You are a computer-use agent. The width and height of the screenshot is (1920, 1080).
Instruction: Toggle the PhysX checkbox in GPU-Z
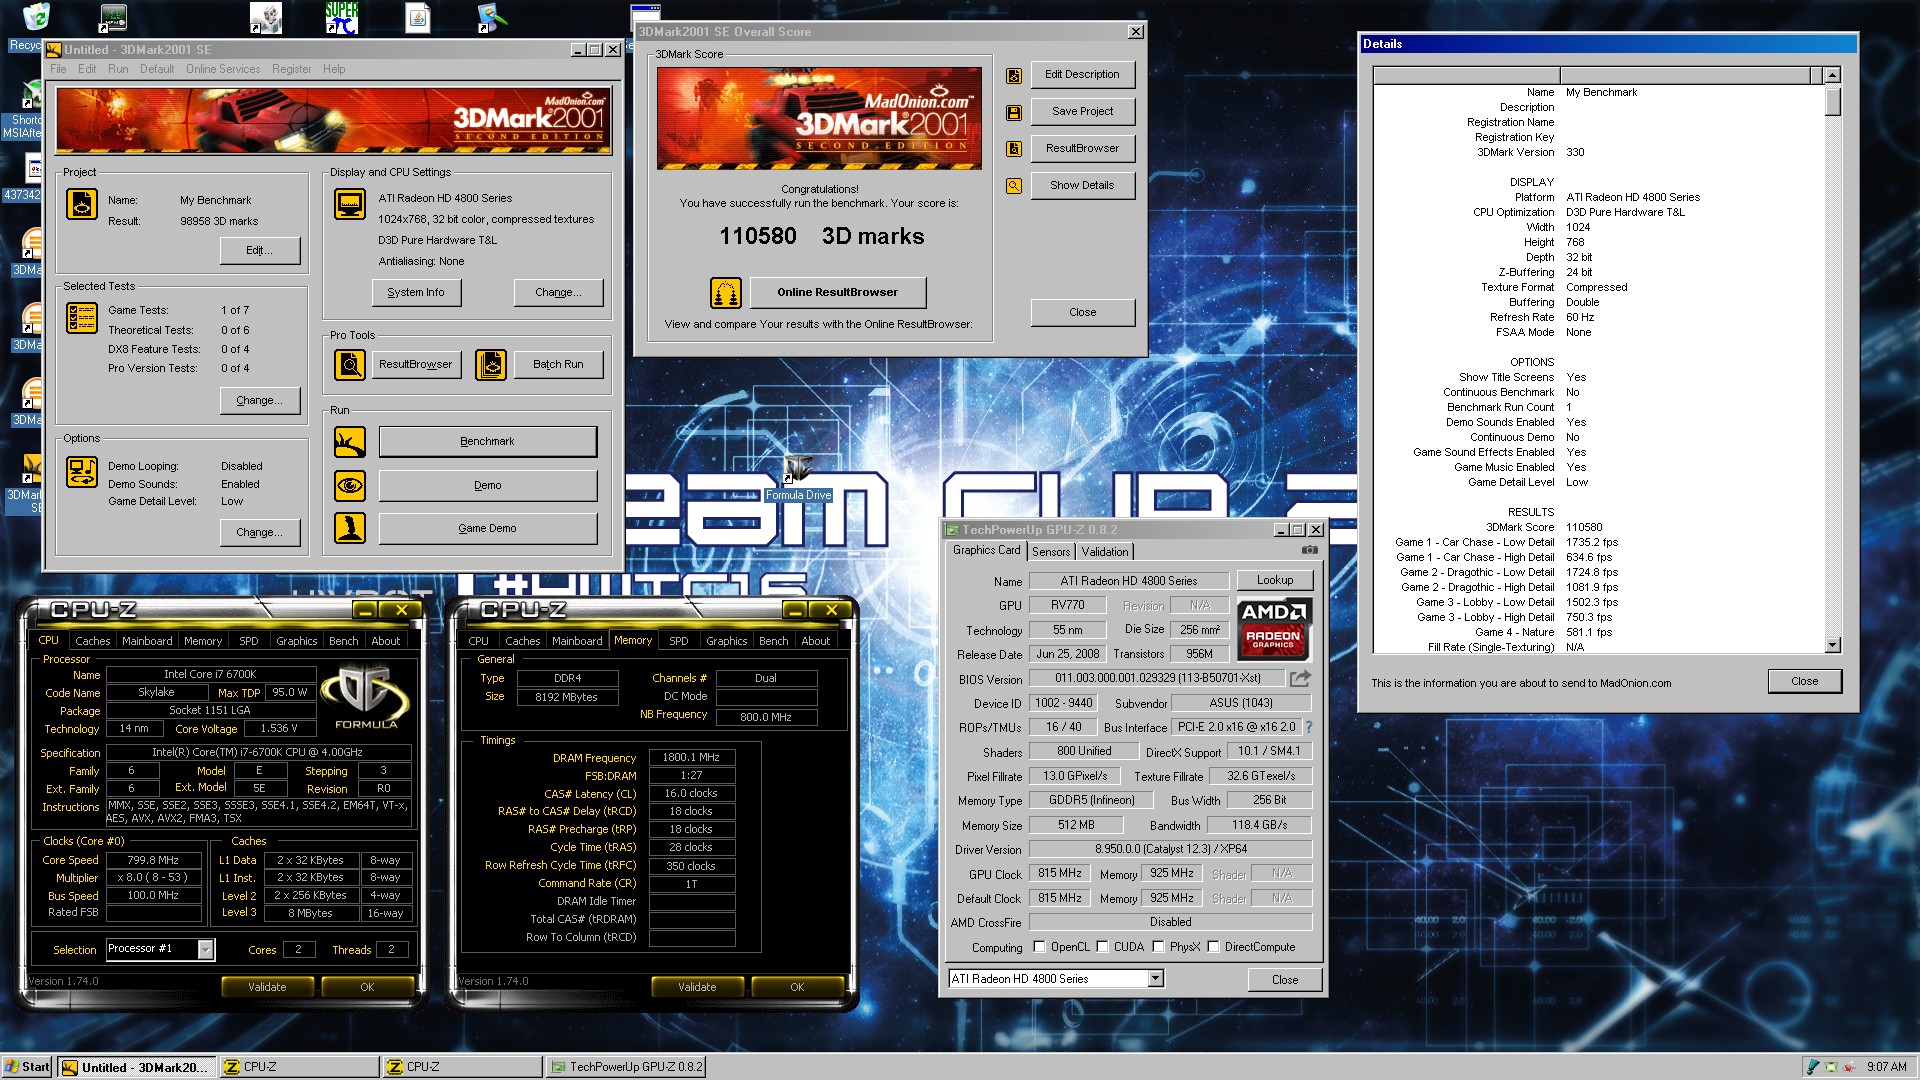pos(1158,947)
